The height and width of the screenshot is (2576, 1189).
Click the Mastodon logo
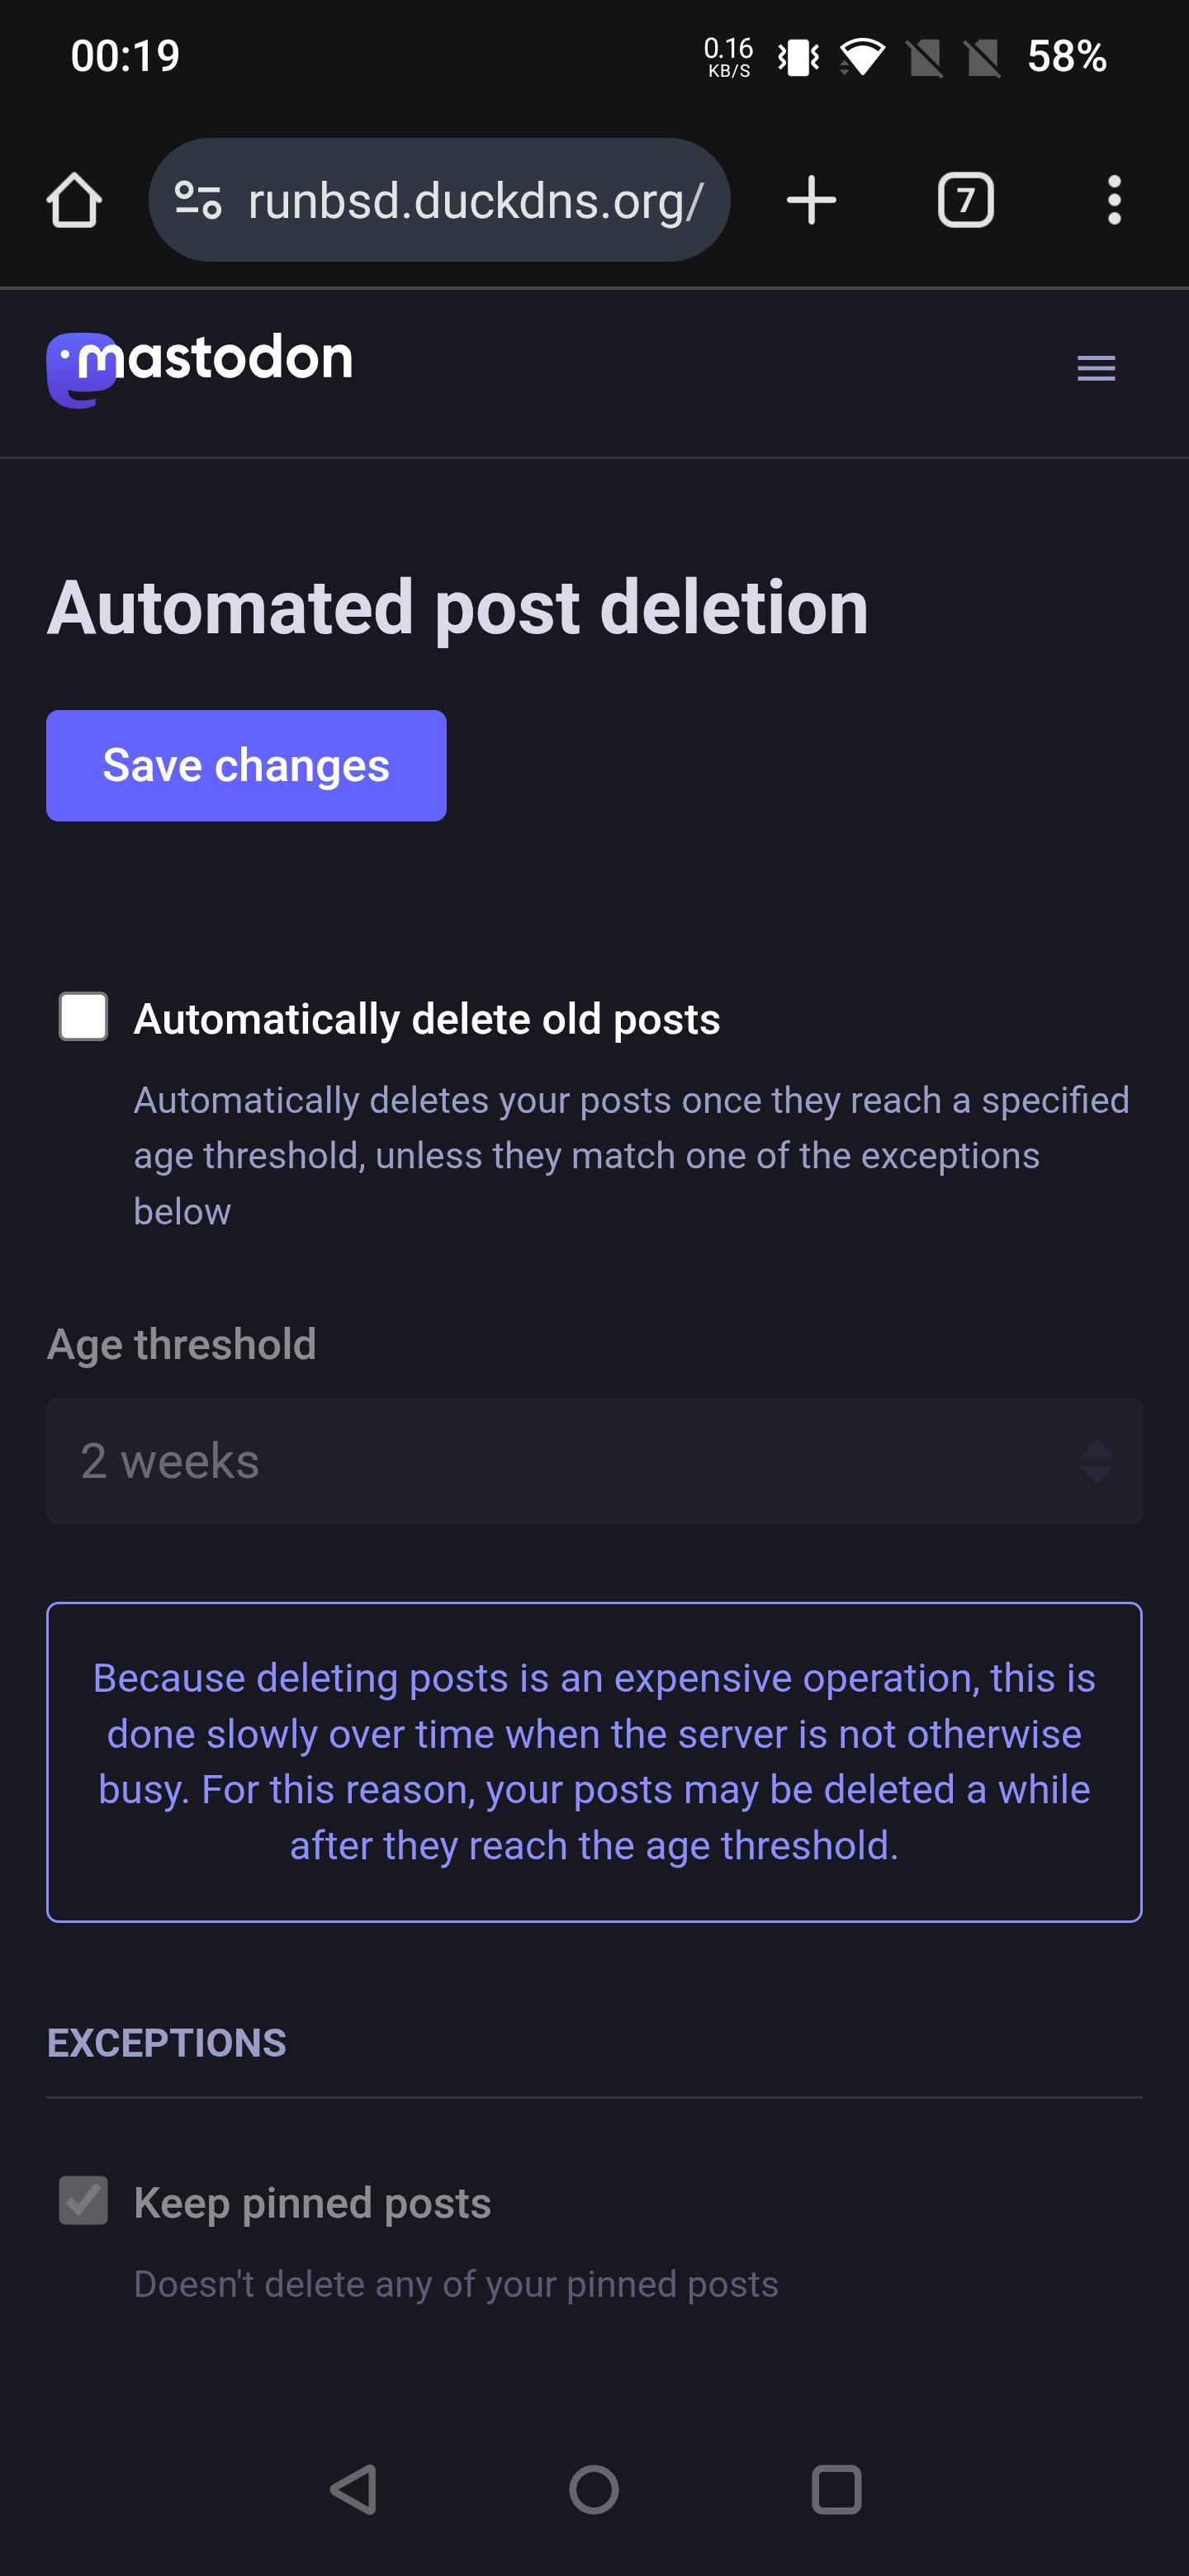200,367
